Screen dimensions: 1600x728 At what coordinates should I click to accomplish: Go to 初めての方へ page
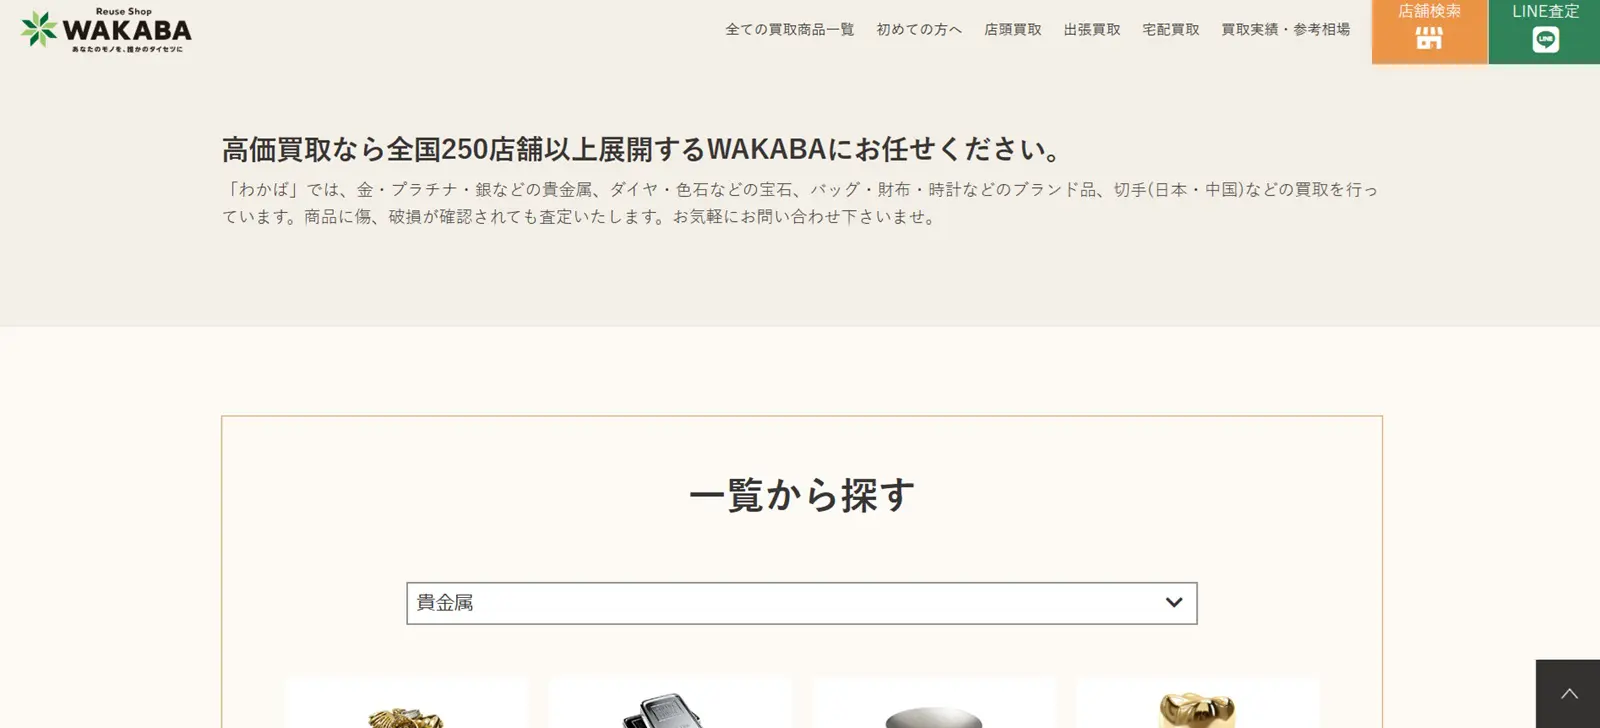tap(919, 30)
